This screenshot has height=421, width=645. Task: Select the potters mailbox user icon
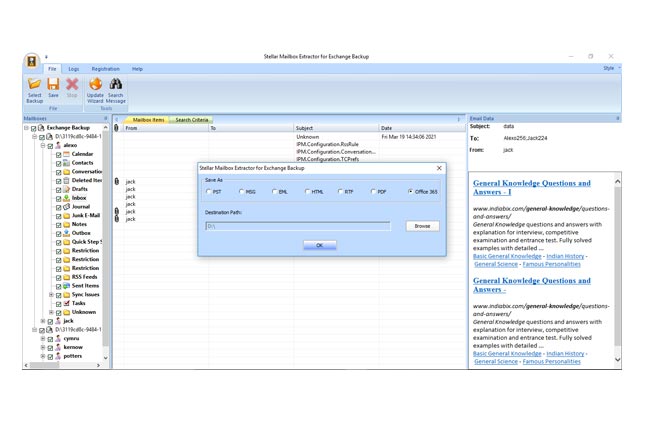click(x=58, y=356)
